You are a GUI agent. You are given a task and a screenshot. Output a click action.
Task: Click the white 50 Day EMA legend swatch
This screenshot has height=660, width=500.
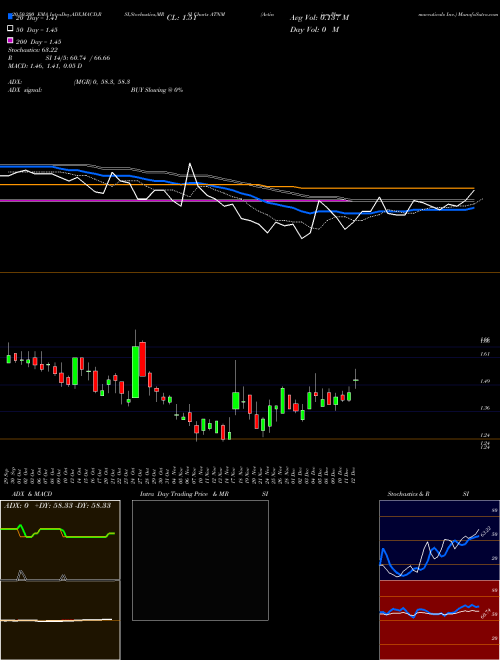[10, 29]
